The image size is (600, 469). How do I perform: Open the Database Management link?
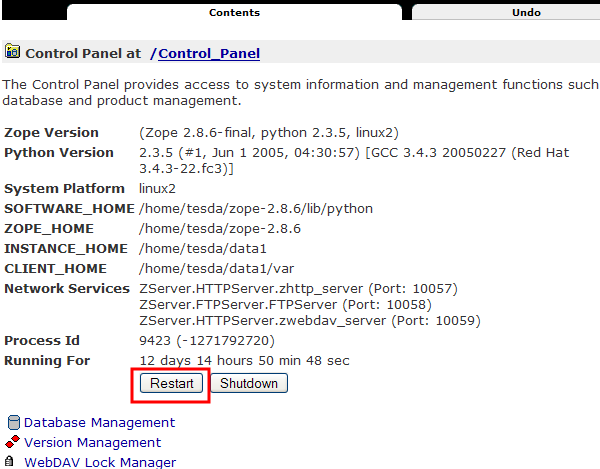(x=99, y=423)
